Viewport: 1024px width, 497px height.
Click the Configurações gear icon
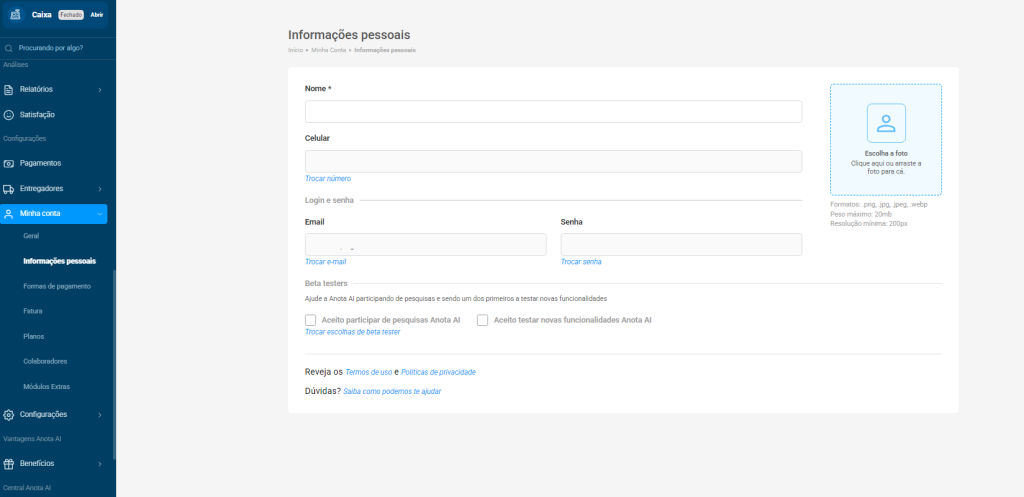(x=9, y=414)
